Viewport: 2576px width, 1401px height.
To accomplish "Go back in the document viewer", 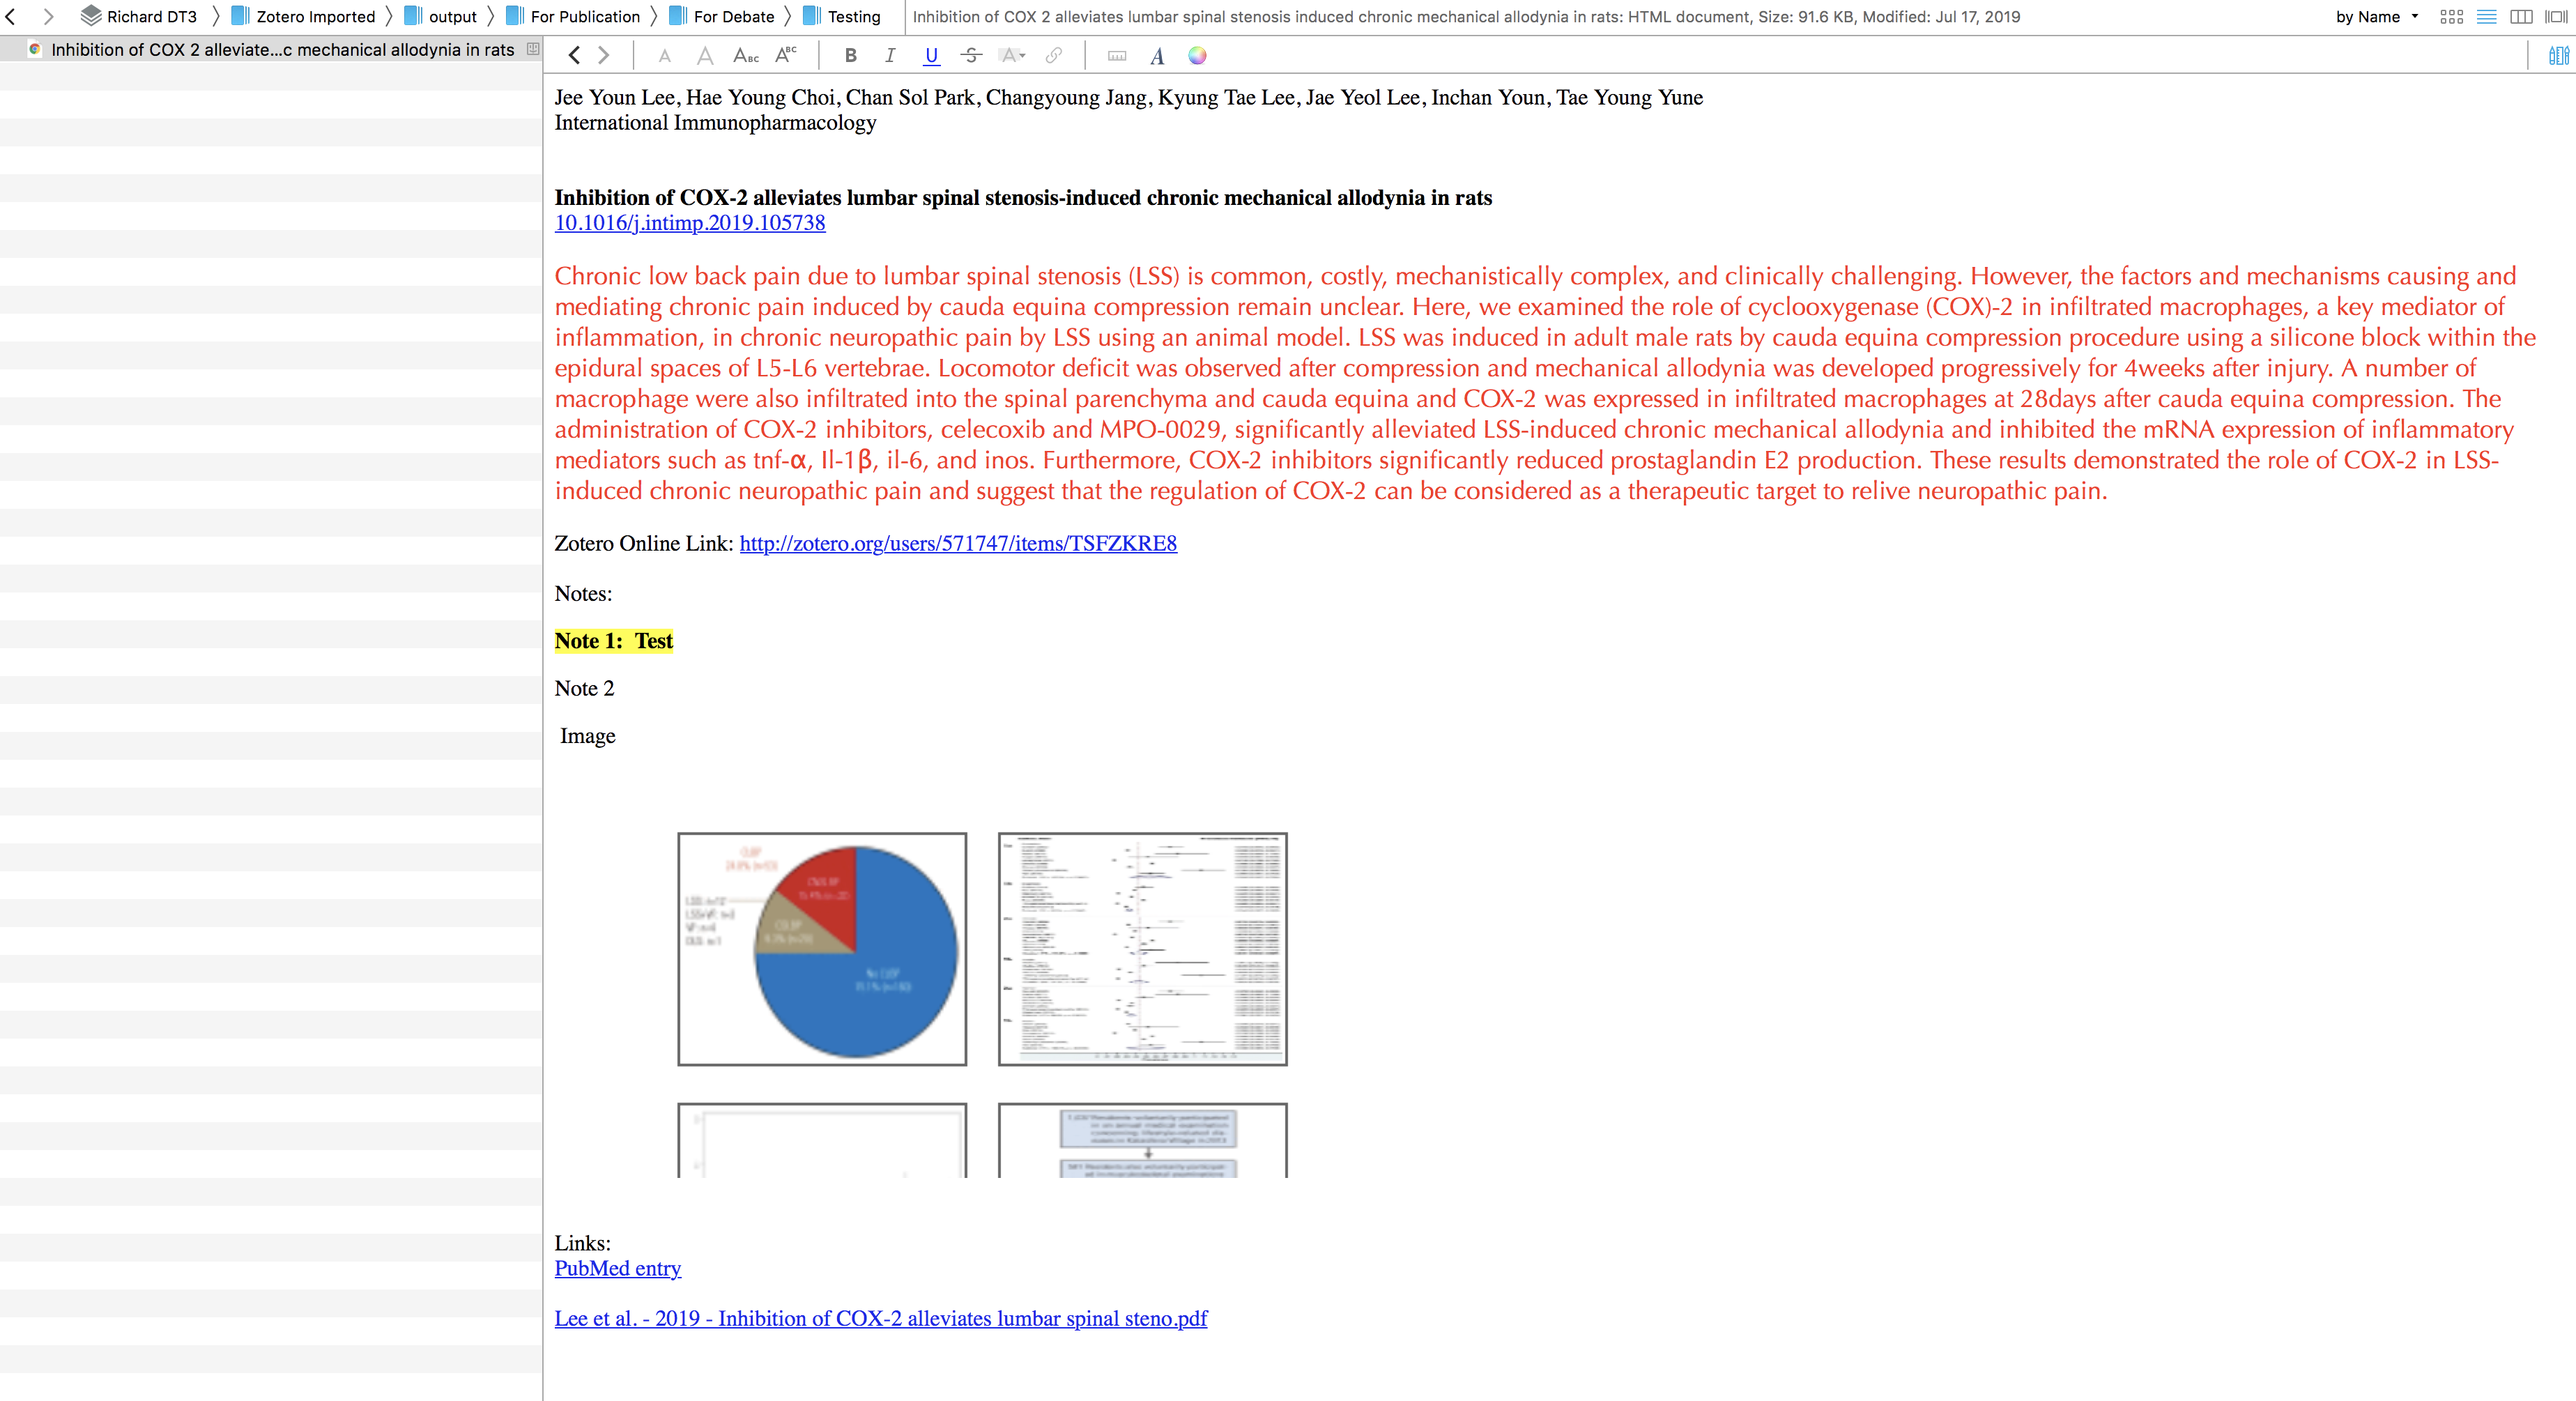I will pyautogui.click(x=574, y=56).
